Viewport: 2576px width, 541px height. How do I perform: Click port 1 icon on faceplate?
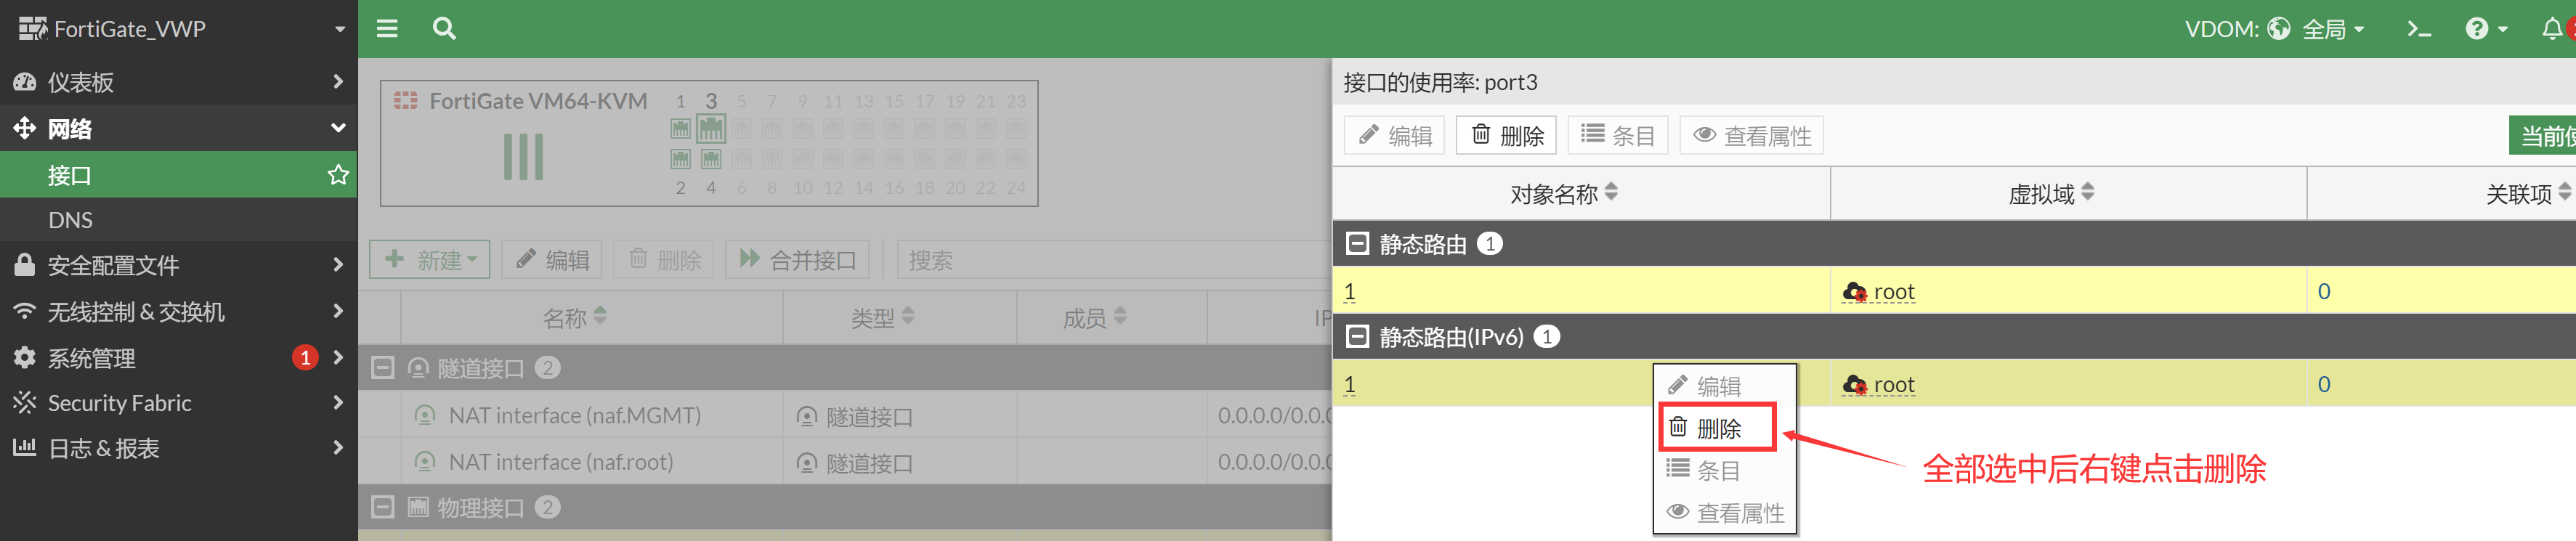coord(681,128)
